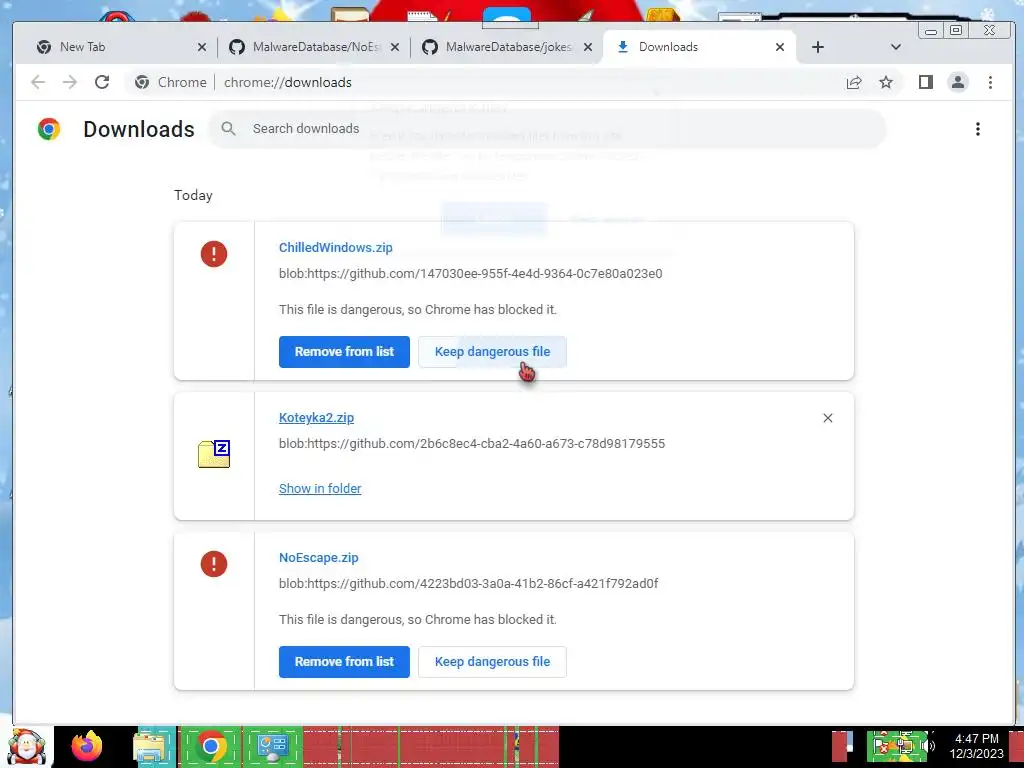The height and width of the screenshot is (768, 1024).
Task: Click the NoEscape.zip blob URL text
Action: tap(468, 584)
